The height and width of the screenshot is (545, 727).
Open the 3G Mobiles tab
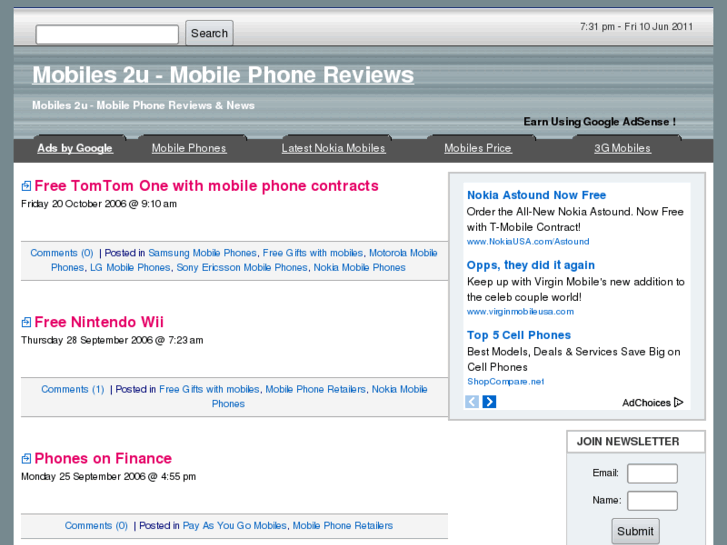[623, 148]
